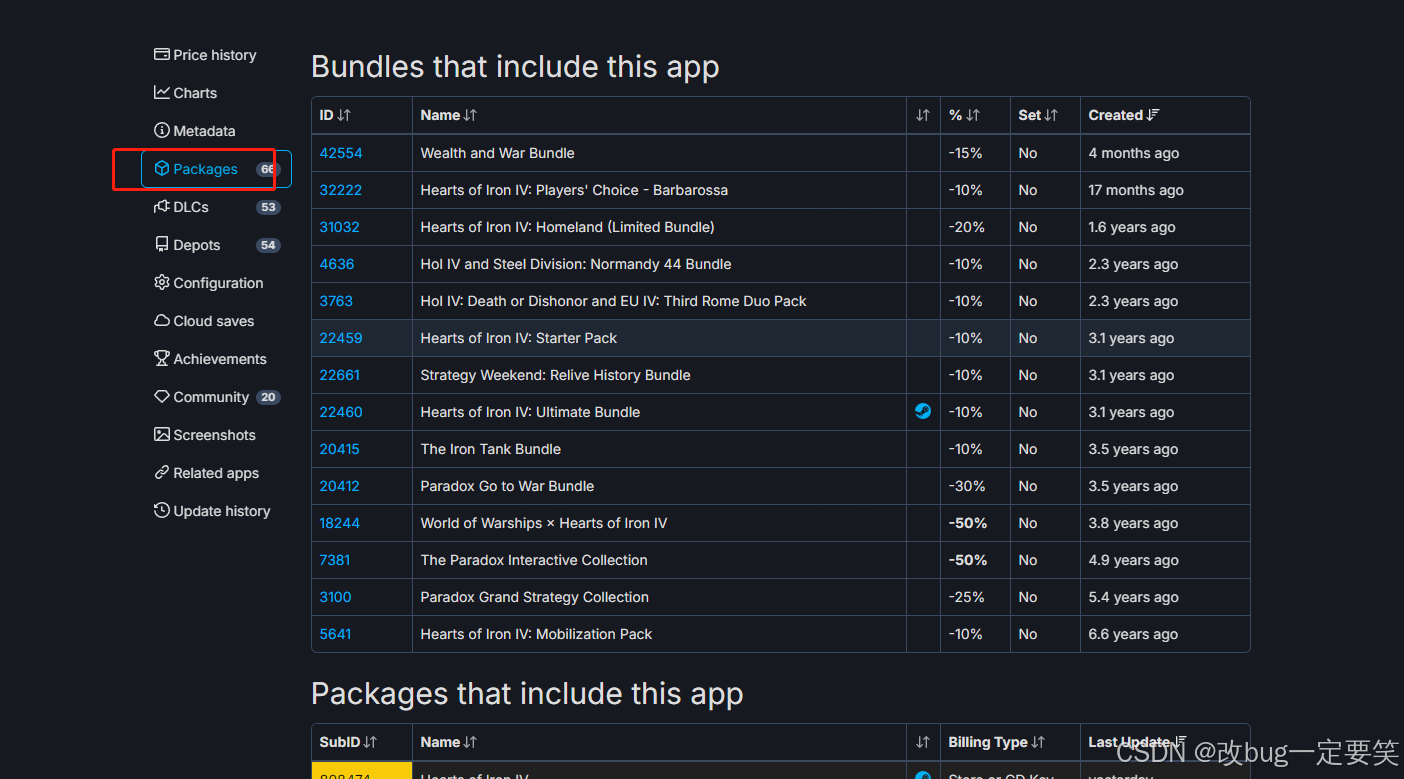Click 'The Paradox Interactive Collection' text
The width and height of the screenshot is (1404, 779).
(534, 560)
